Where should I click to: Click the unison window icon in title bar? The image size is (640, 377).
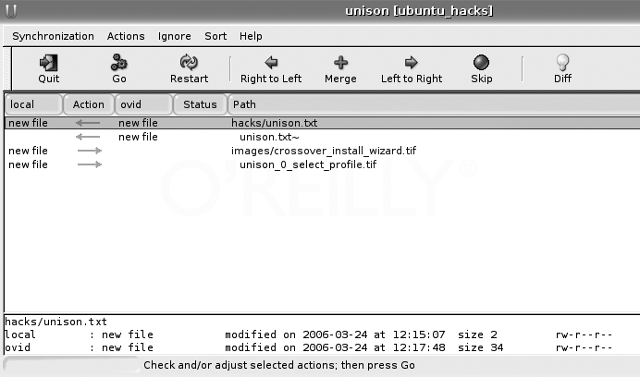pos(11,10)
